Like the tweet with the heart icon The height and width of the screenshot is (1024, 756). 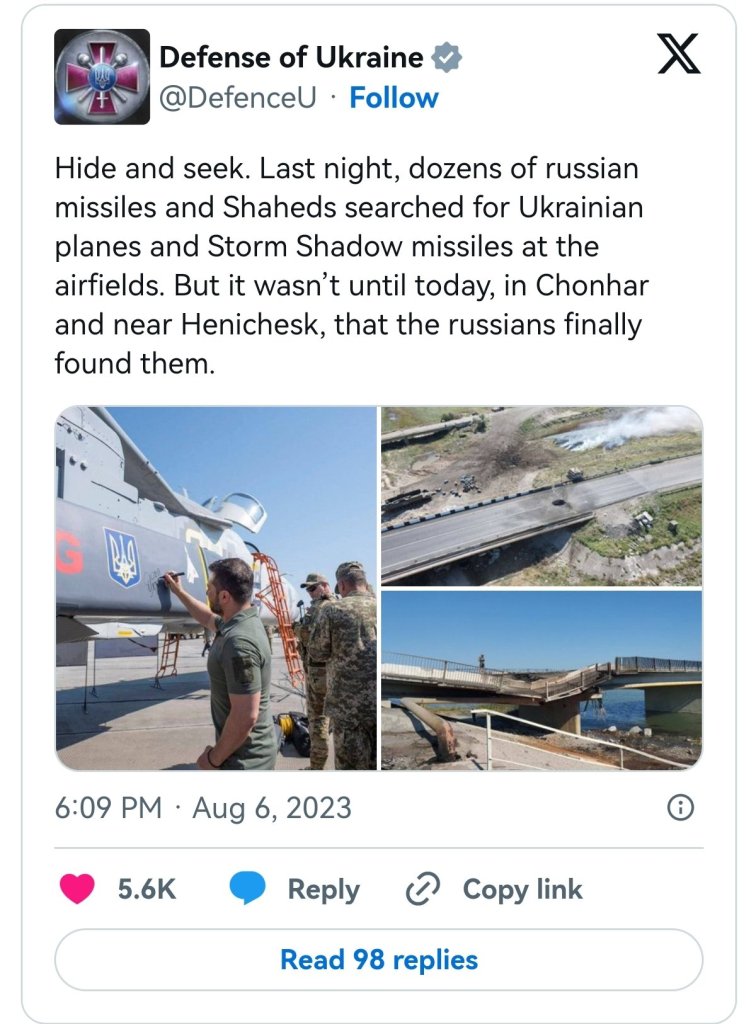click(x=77, y=889)
